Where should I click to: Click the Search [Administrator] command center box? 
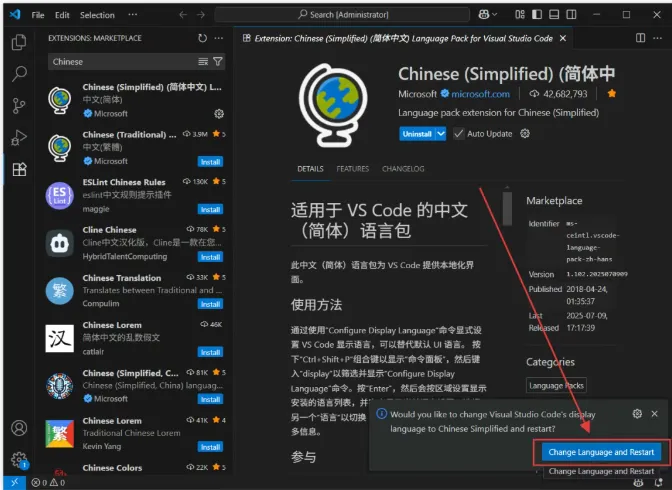tap(342, 15)
